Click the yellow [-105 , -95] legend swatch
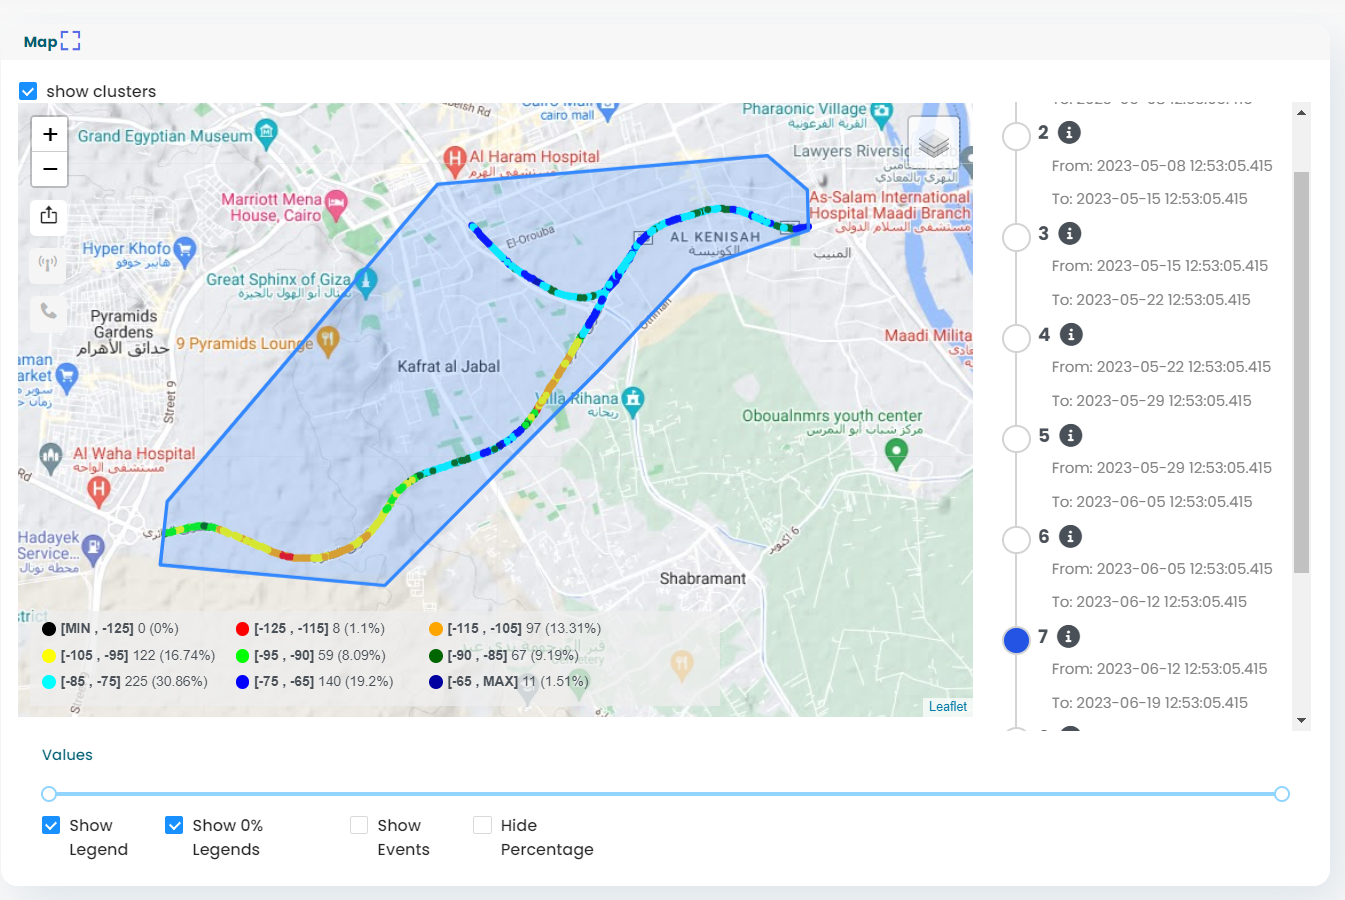The height and width of the screenshot is (900, 1345). tap(48, 656)
